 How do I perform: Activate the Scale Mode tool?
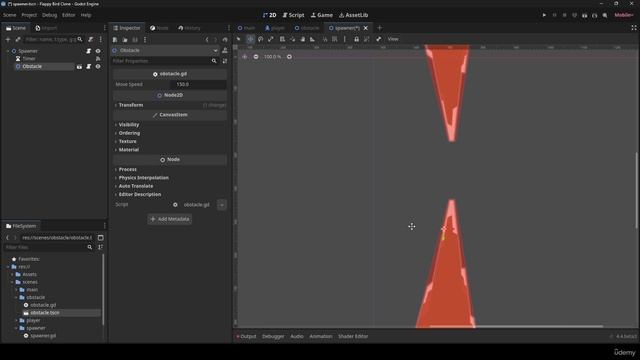[271, 39]
